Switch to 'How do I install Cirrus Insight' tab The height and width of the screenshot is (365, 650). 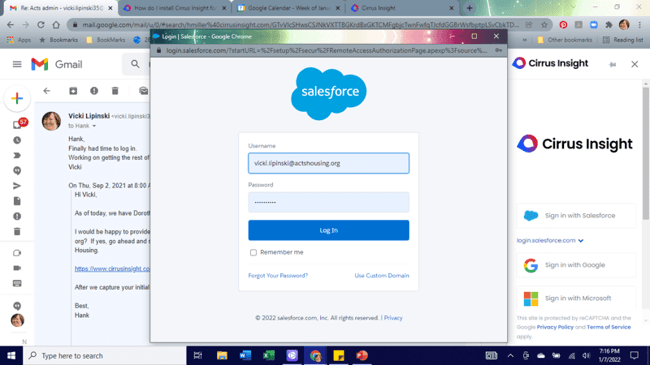pyautogui.click(x=175, y=8)
